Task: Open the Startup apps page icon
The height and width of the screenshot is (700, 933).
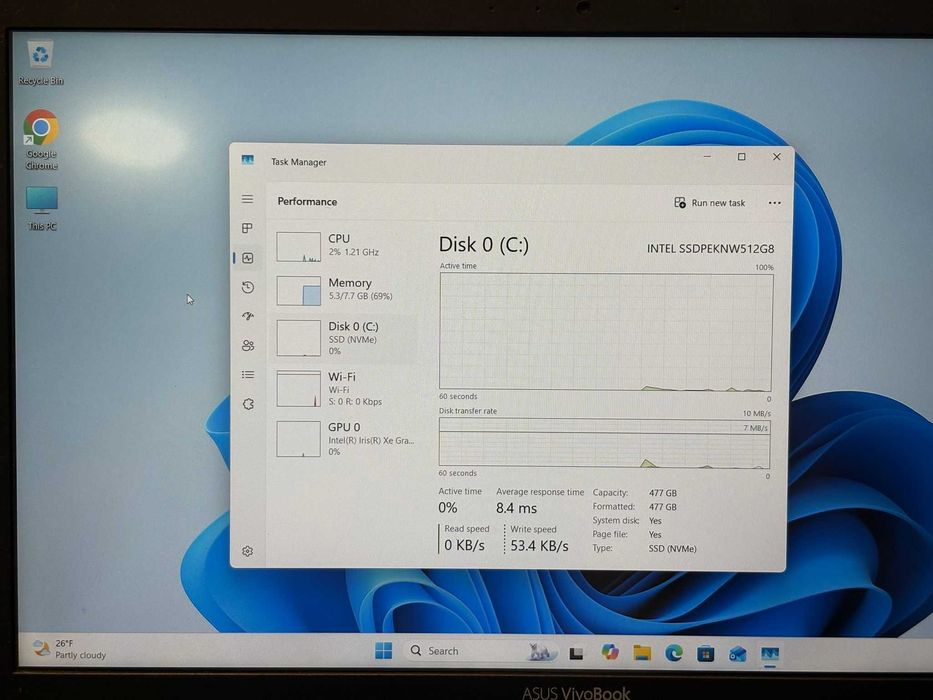Action: [248, 316]
